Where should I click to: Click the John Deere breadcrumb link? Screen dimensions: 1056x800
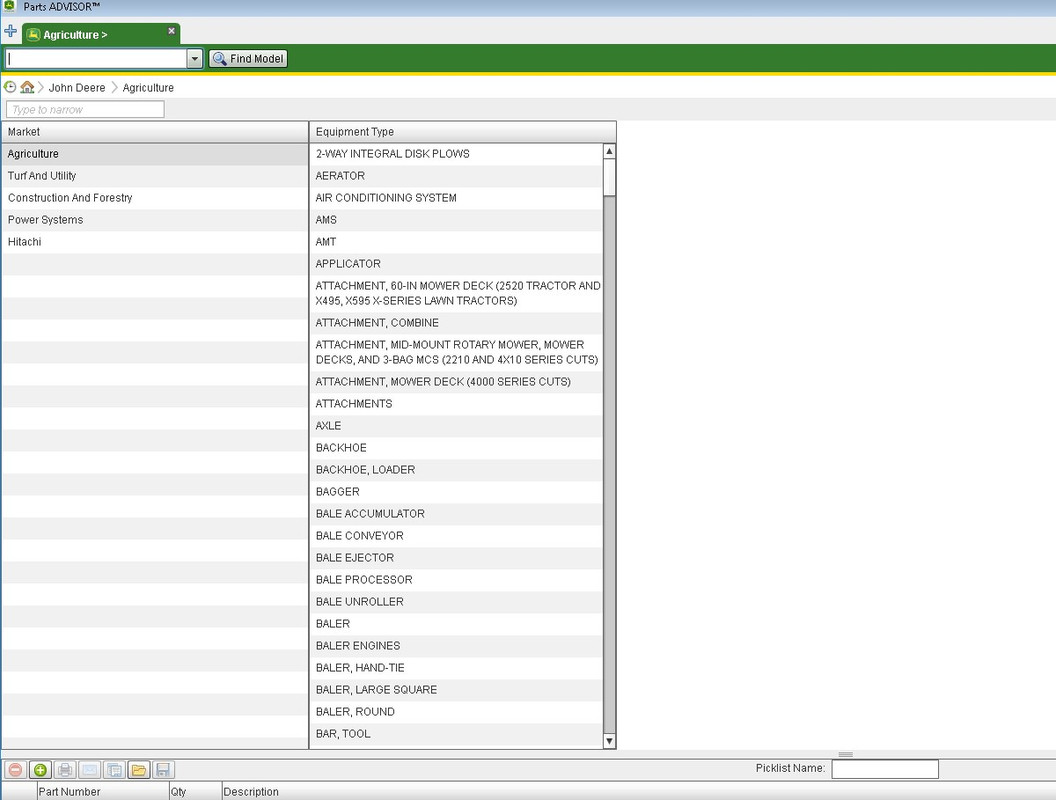pyautogui.click(x=77, y=88)
